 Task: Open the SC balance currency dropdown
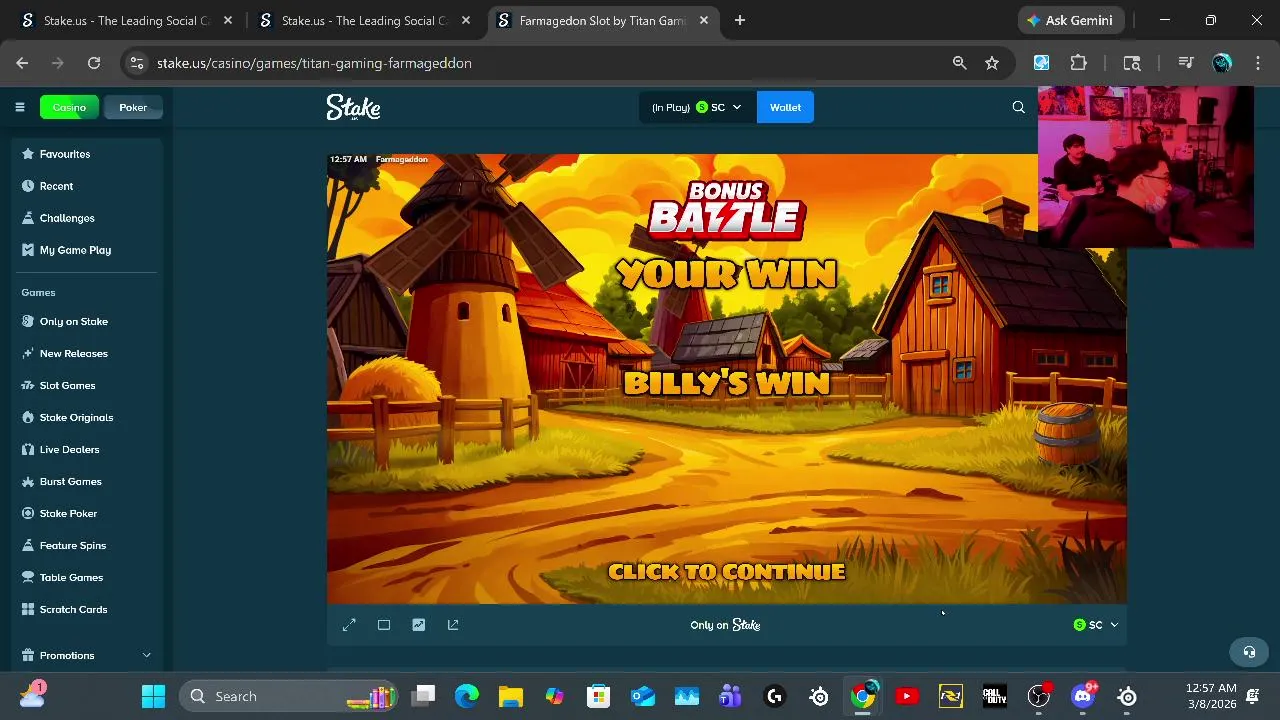pos(696,107)
